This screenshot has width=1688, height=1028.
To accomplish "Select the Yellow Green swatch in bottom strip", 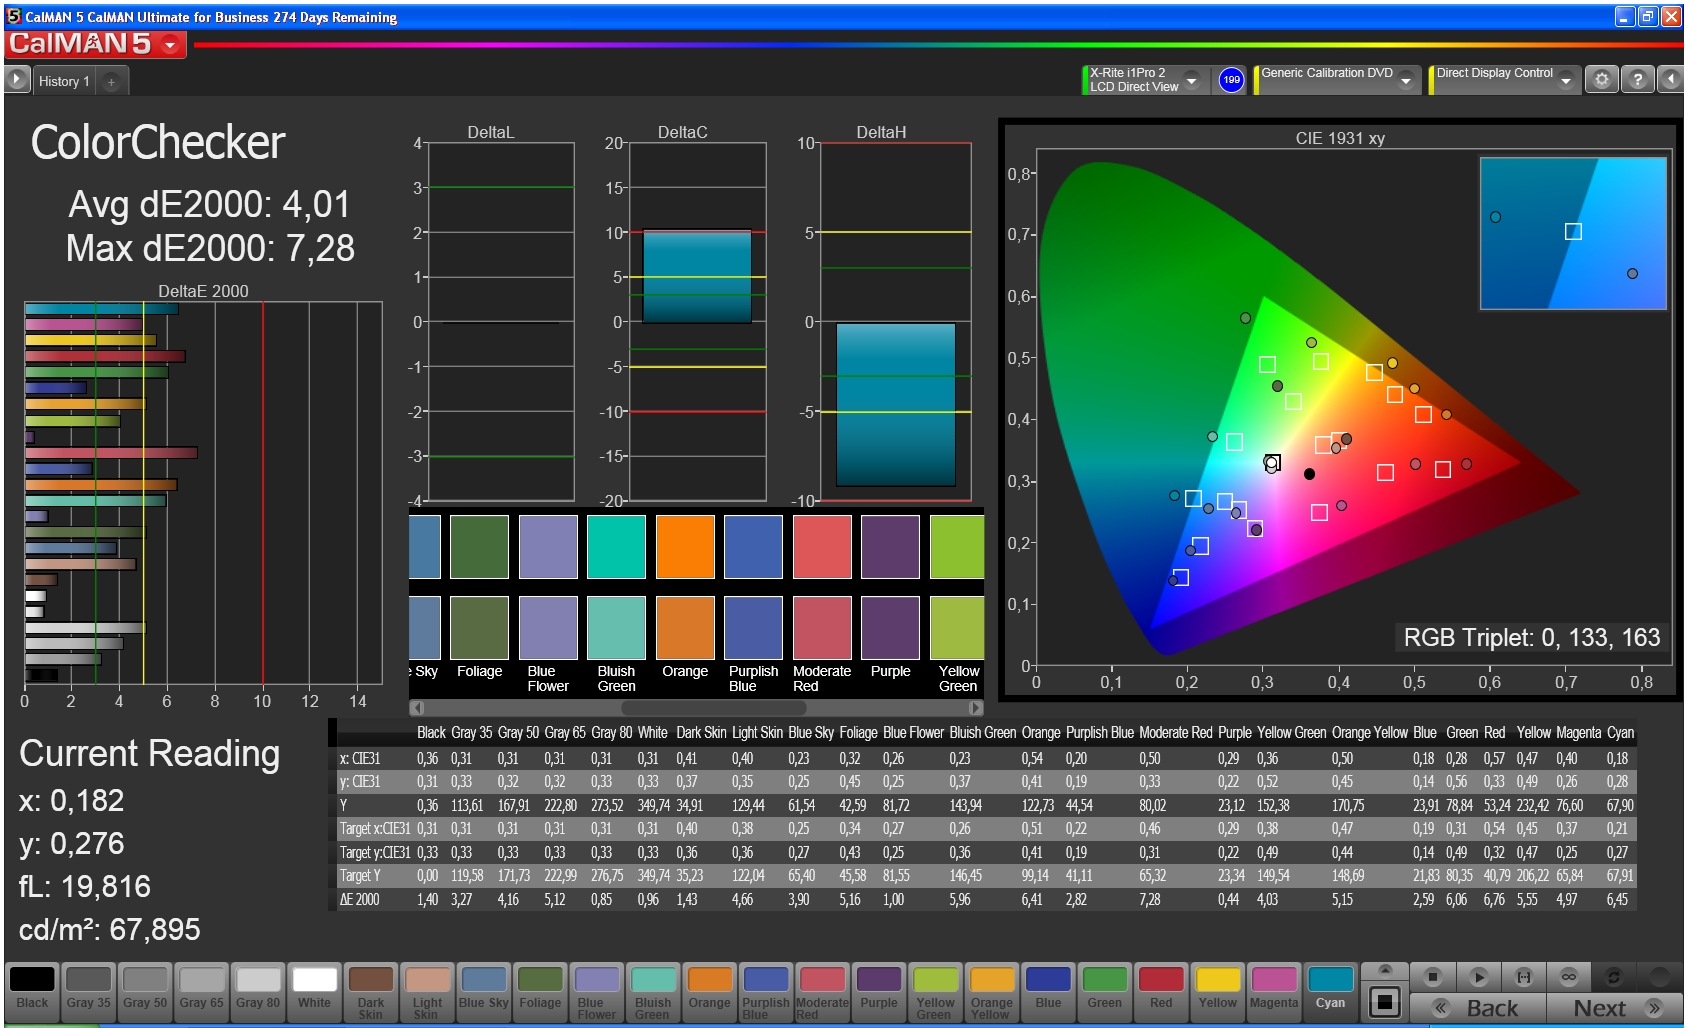I will pyautogui.click(x=935, y=991).
